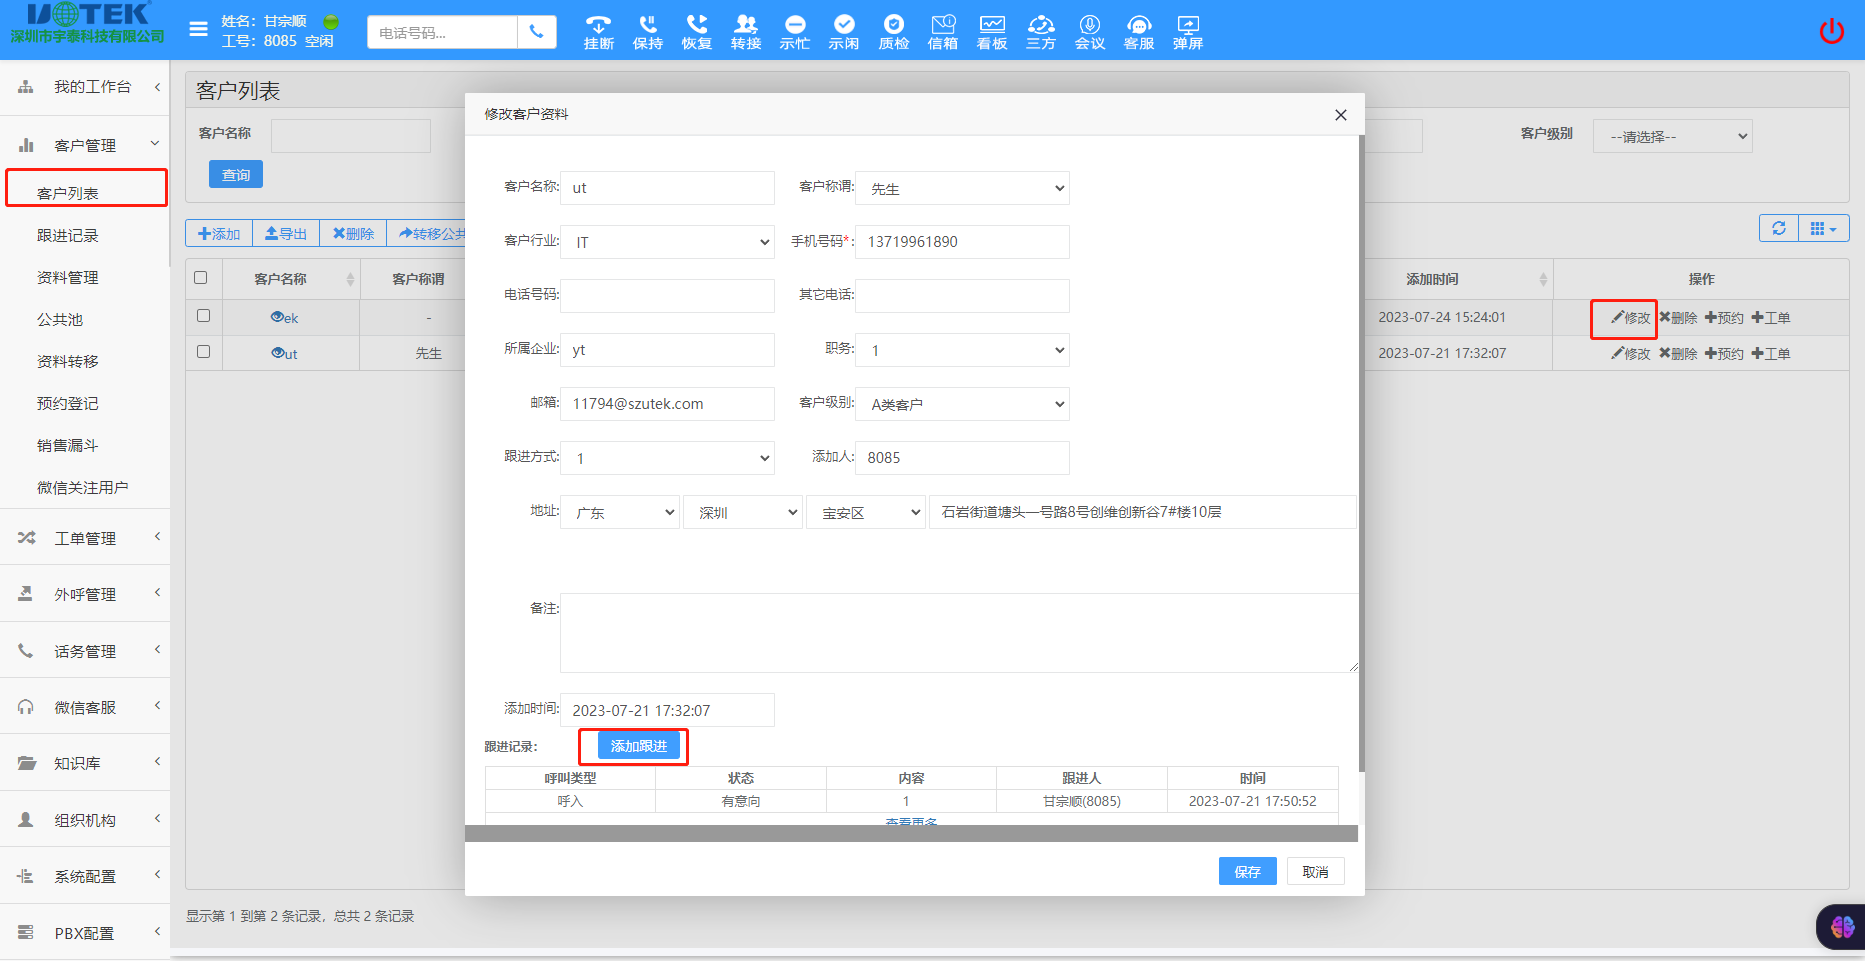The width and height of the screenshot is (1865, 961).
Task: Refresh the customer list table
Action: point(1778,228)
